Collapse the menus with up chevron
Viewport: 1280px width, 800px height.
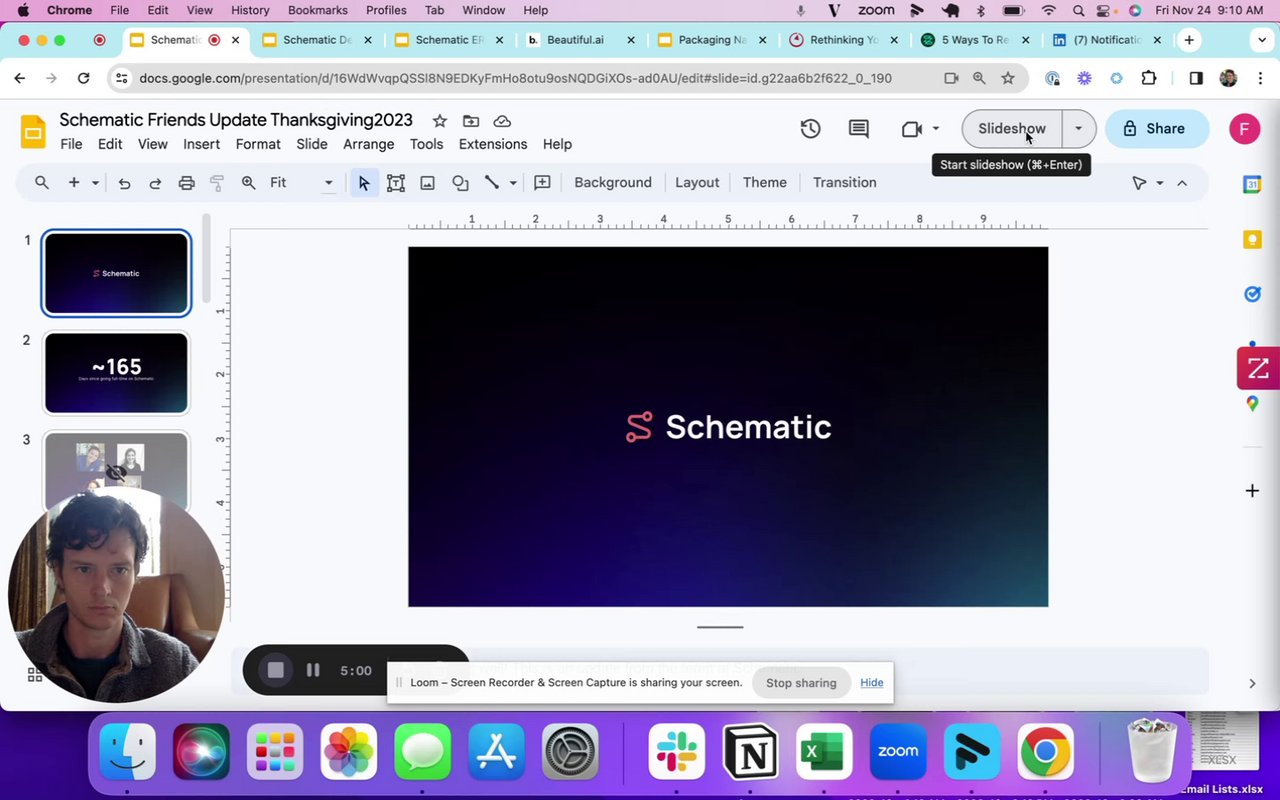pyautogui.click(x=1182, y=183)
